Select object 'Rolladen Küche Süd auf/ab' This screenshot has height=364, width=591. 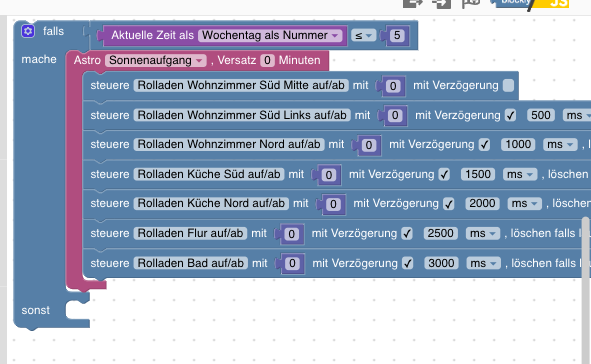click(209, 174)
